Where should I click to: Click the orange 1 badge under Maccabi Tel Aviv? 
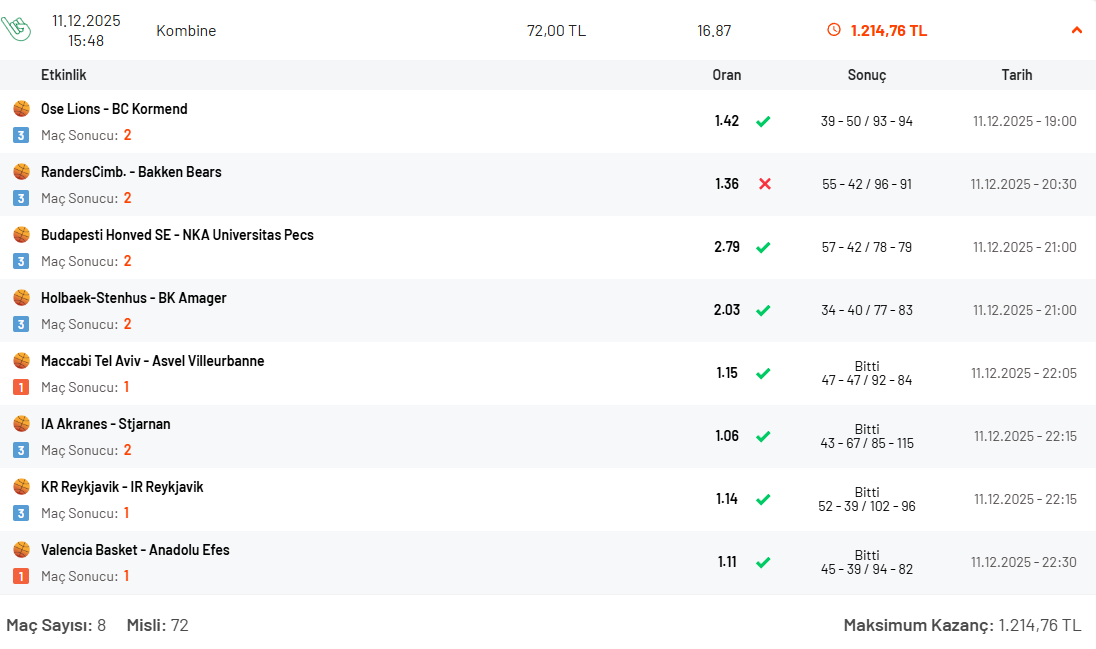[x=21, y=387]
